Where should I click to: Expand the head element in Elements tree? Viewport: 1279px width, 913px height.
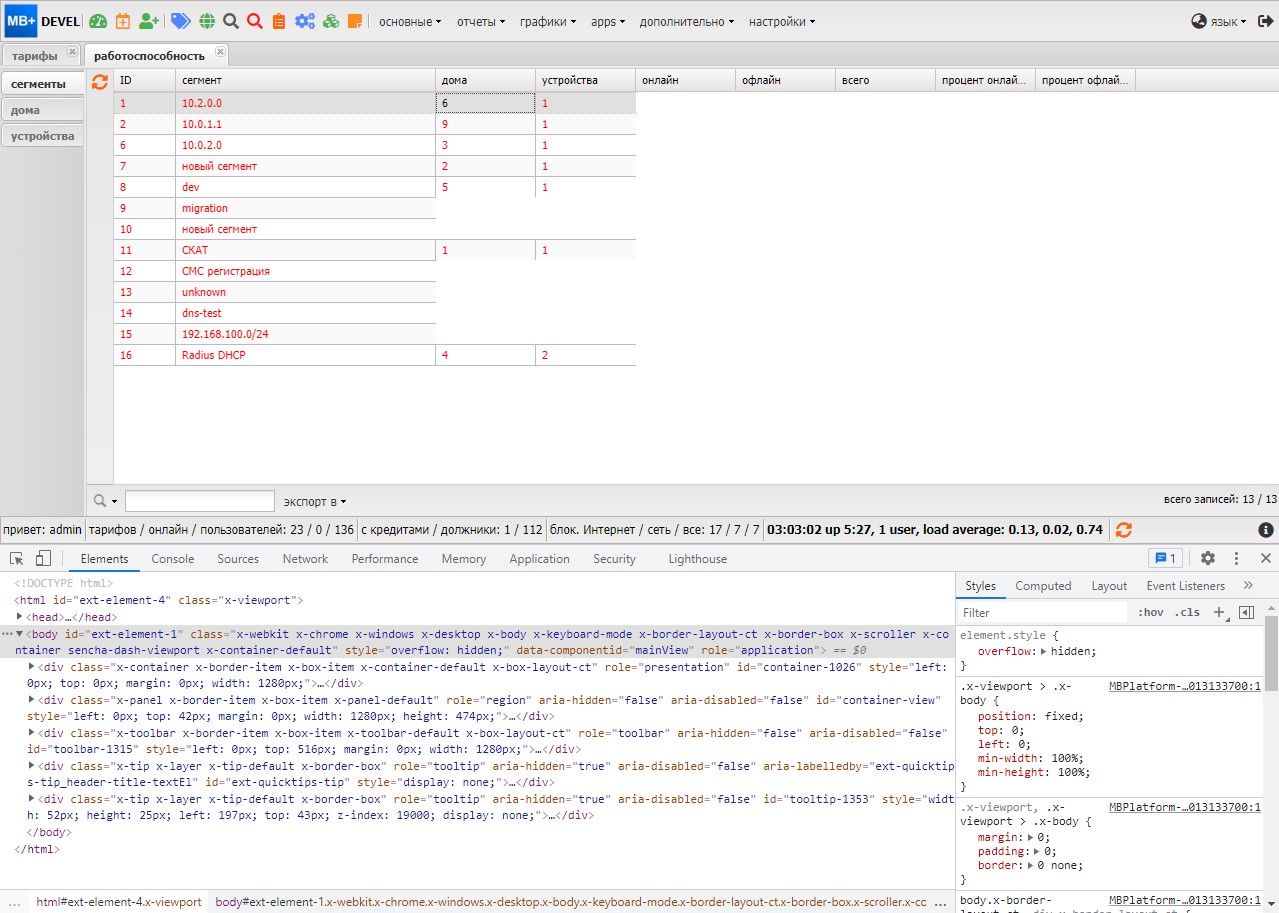click(x=18, y=617)
